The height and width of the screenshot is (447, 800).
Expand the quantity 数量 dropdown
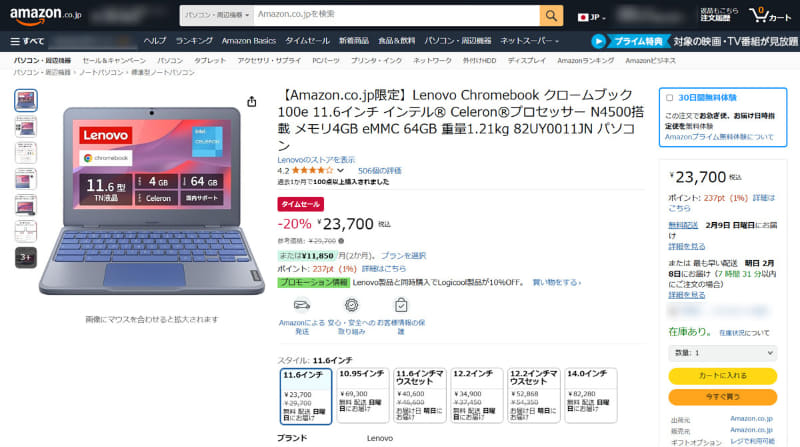click(722, 353)
